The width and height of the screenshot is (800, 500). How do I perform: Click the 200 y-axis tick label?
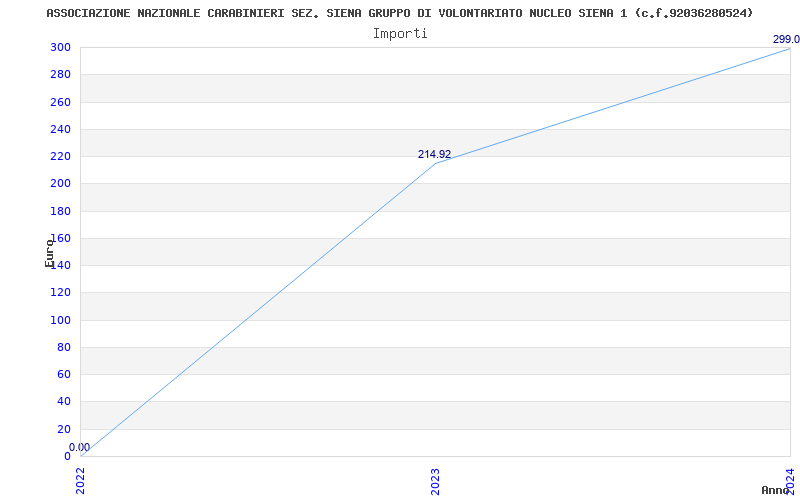pos(60,184)
